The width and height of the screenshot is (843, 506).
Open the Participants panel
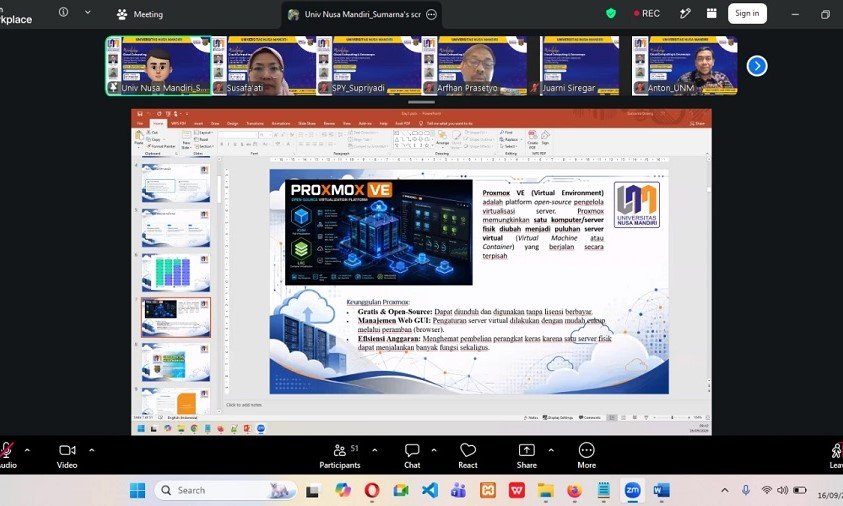point(340,455)
